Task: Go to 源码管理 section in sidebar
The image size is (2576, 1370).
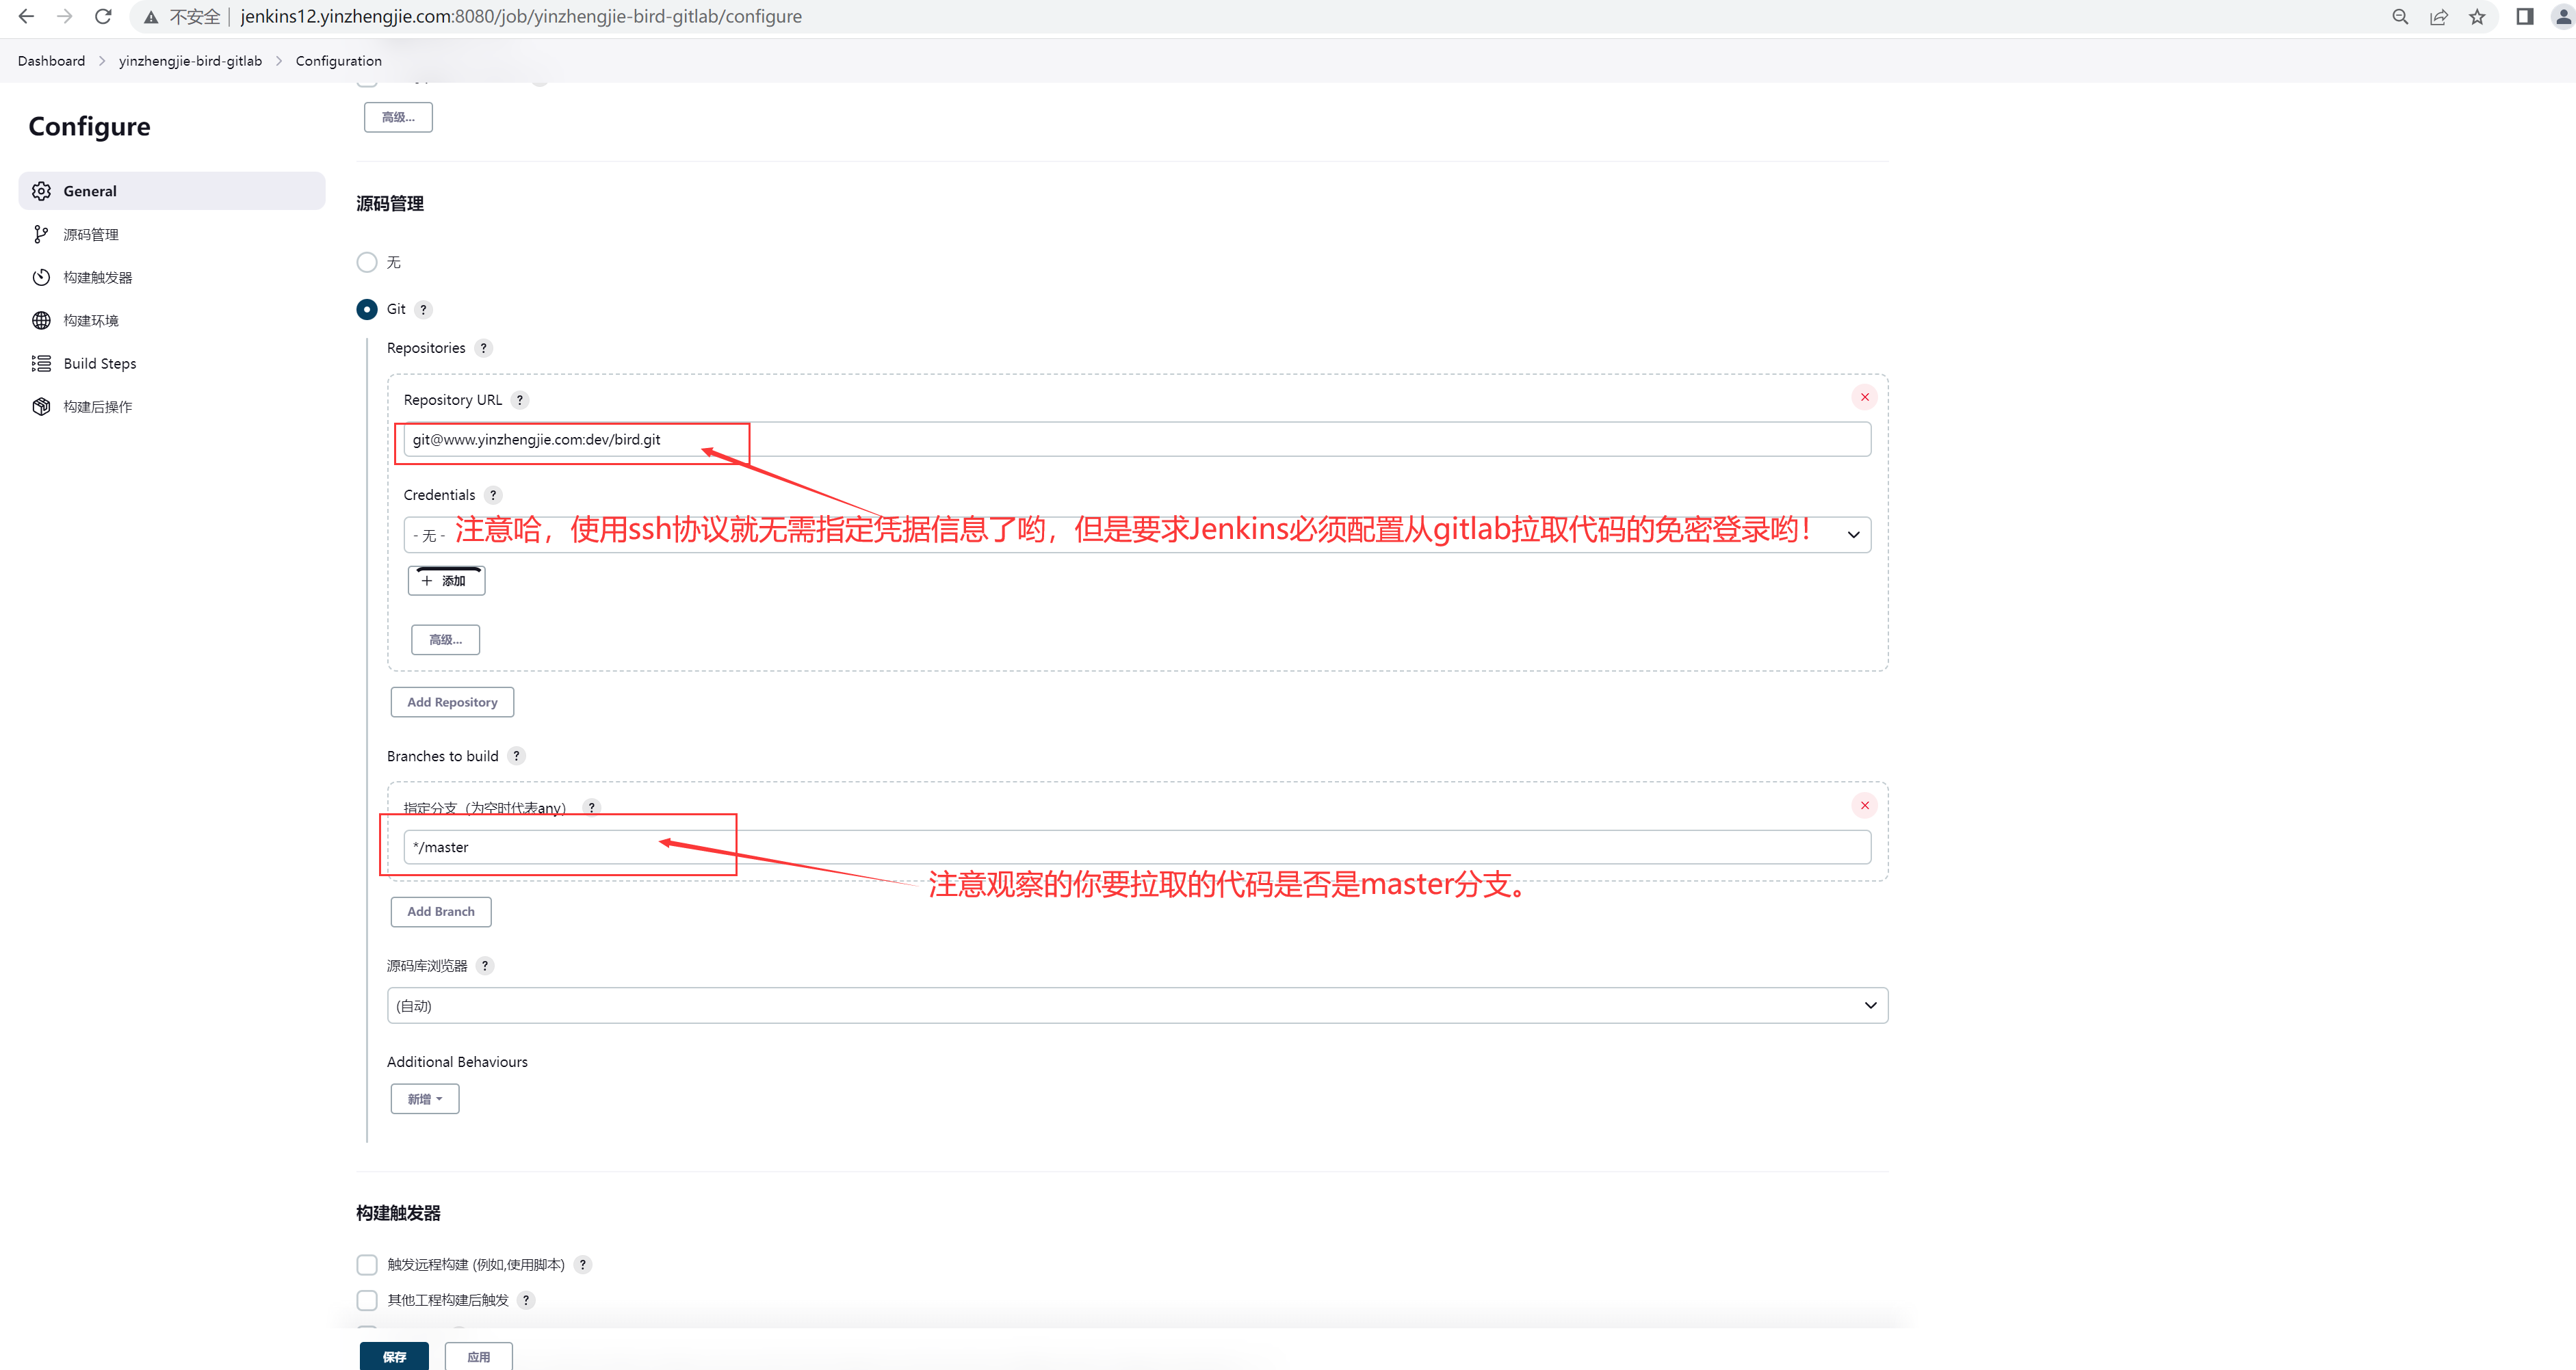Action: click(91, 234)
